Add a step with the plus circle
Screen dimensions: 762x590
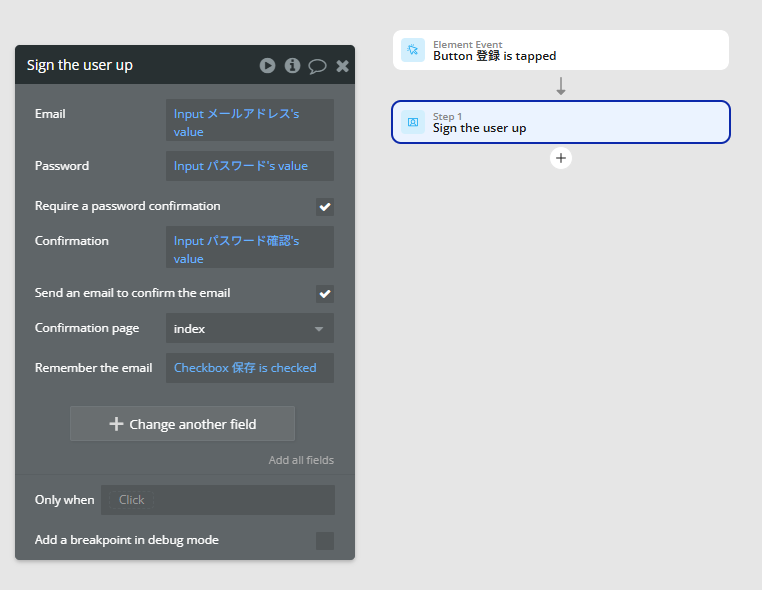561,158
